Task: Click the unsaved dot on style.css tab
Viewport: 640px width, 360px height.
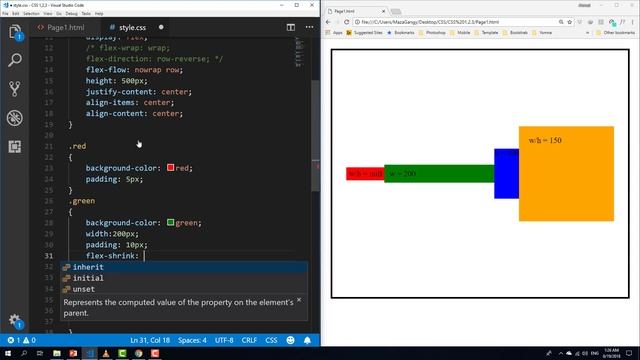Action: click(x=161, y=27)
